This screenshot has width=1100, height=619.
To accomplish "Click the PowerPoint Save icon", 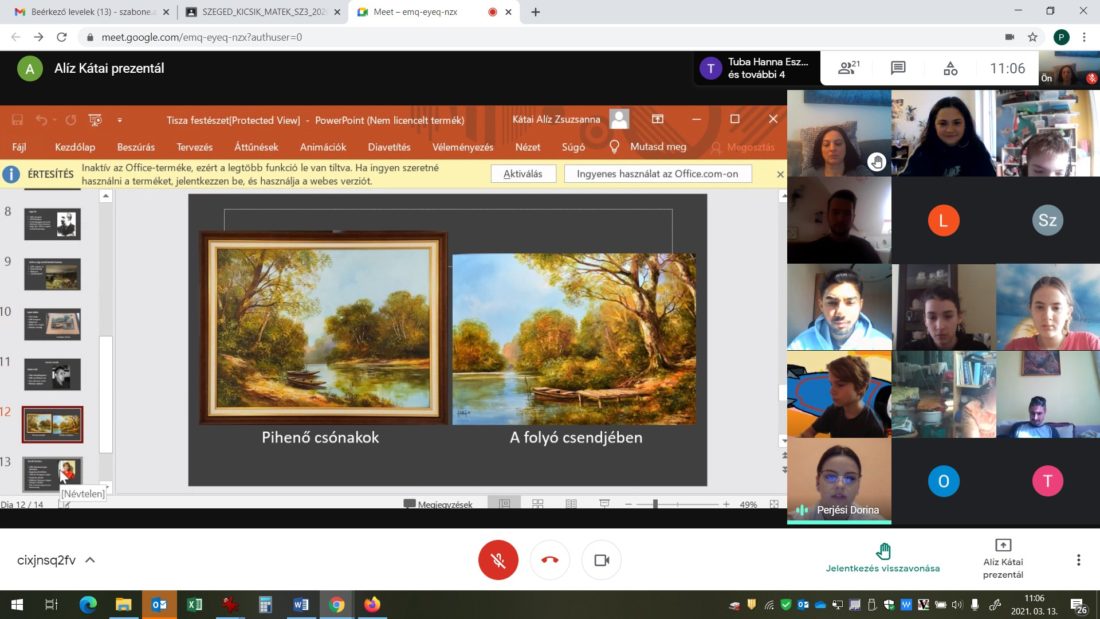I will 18,120.
